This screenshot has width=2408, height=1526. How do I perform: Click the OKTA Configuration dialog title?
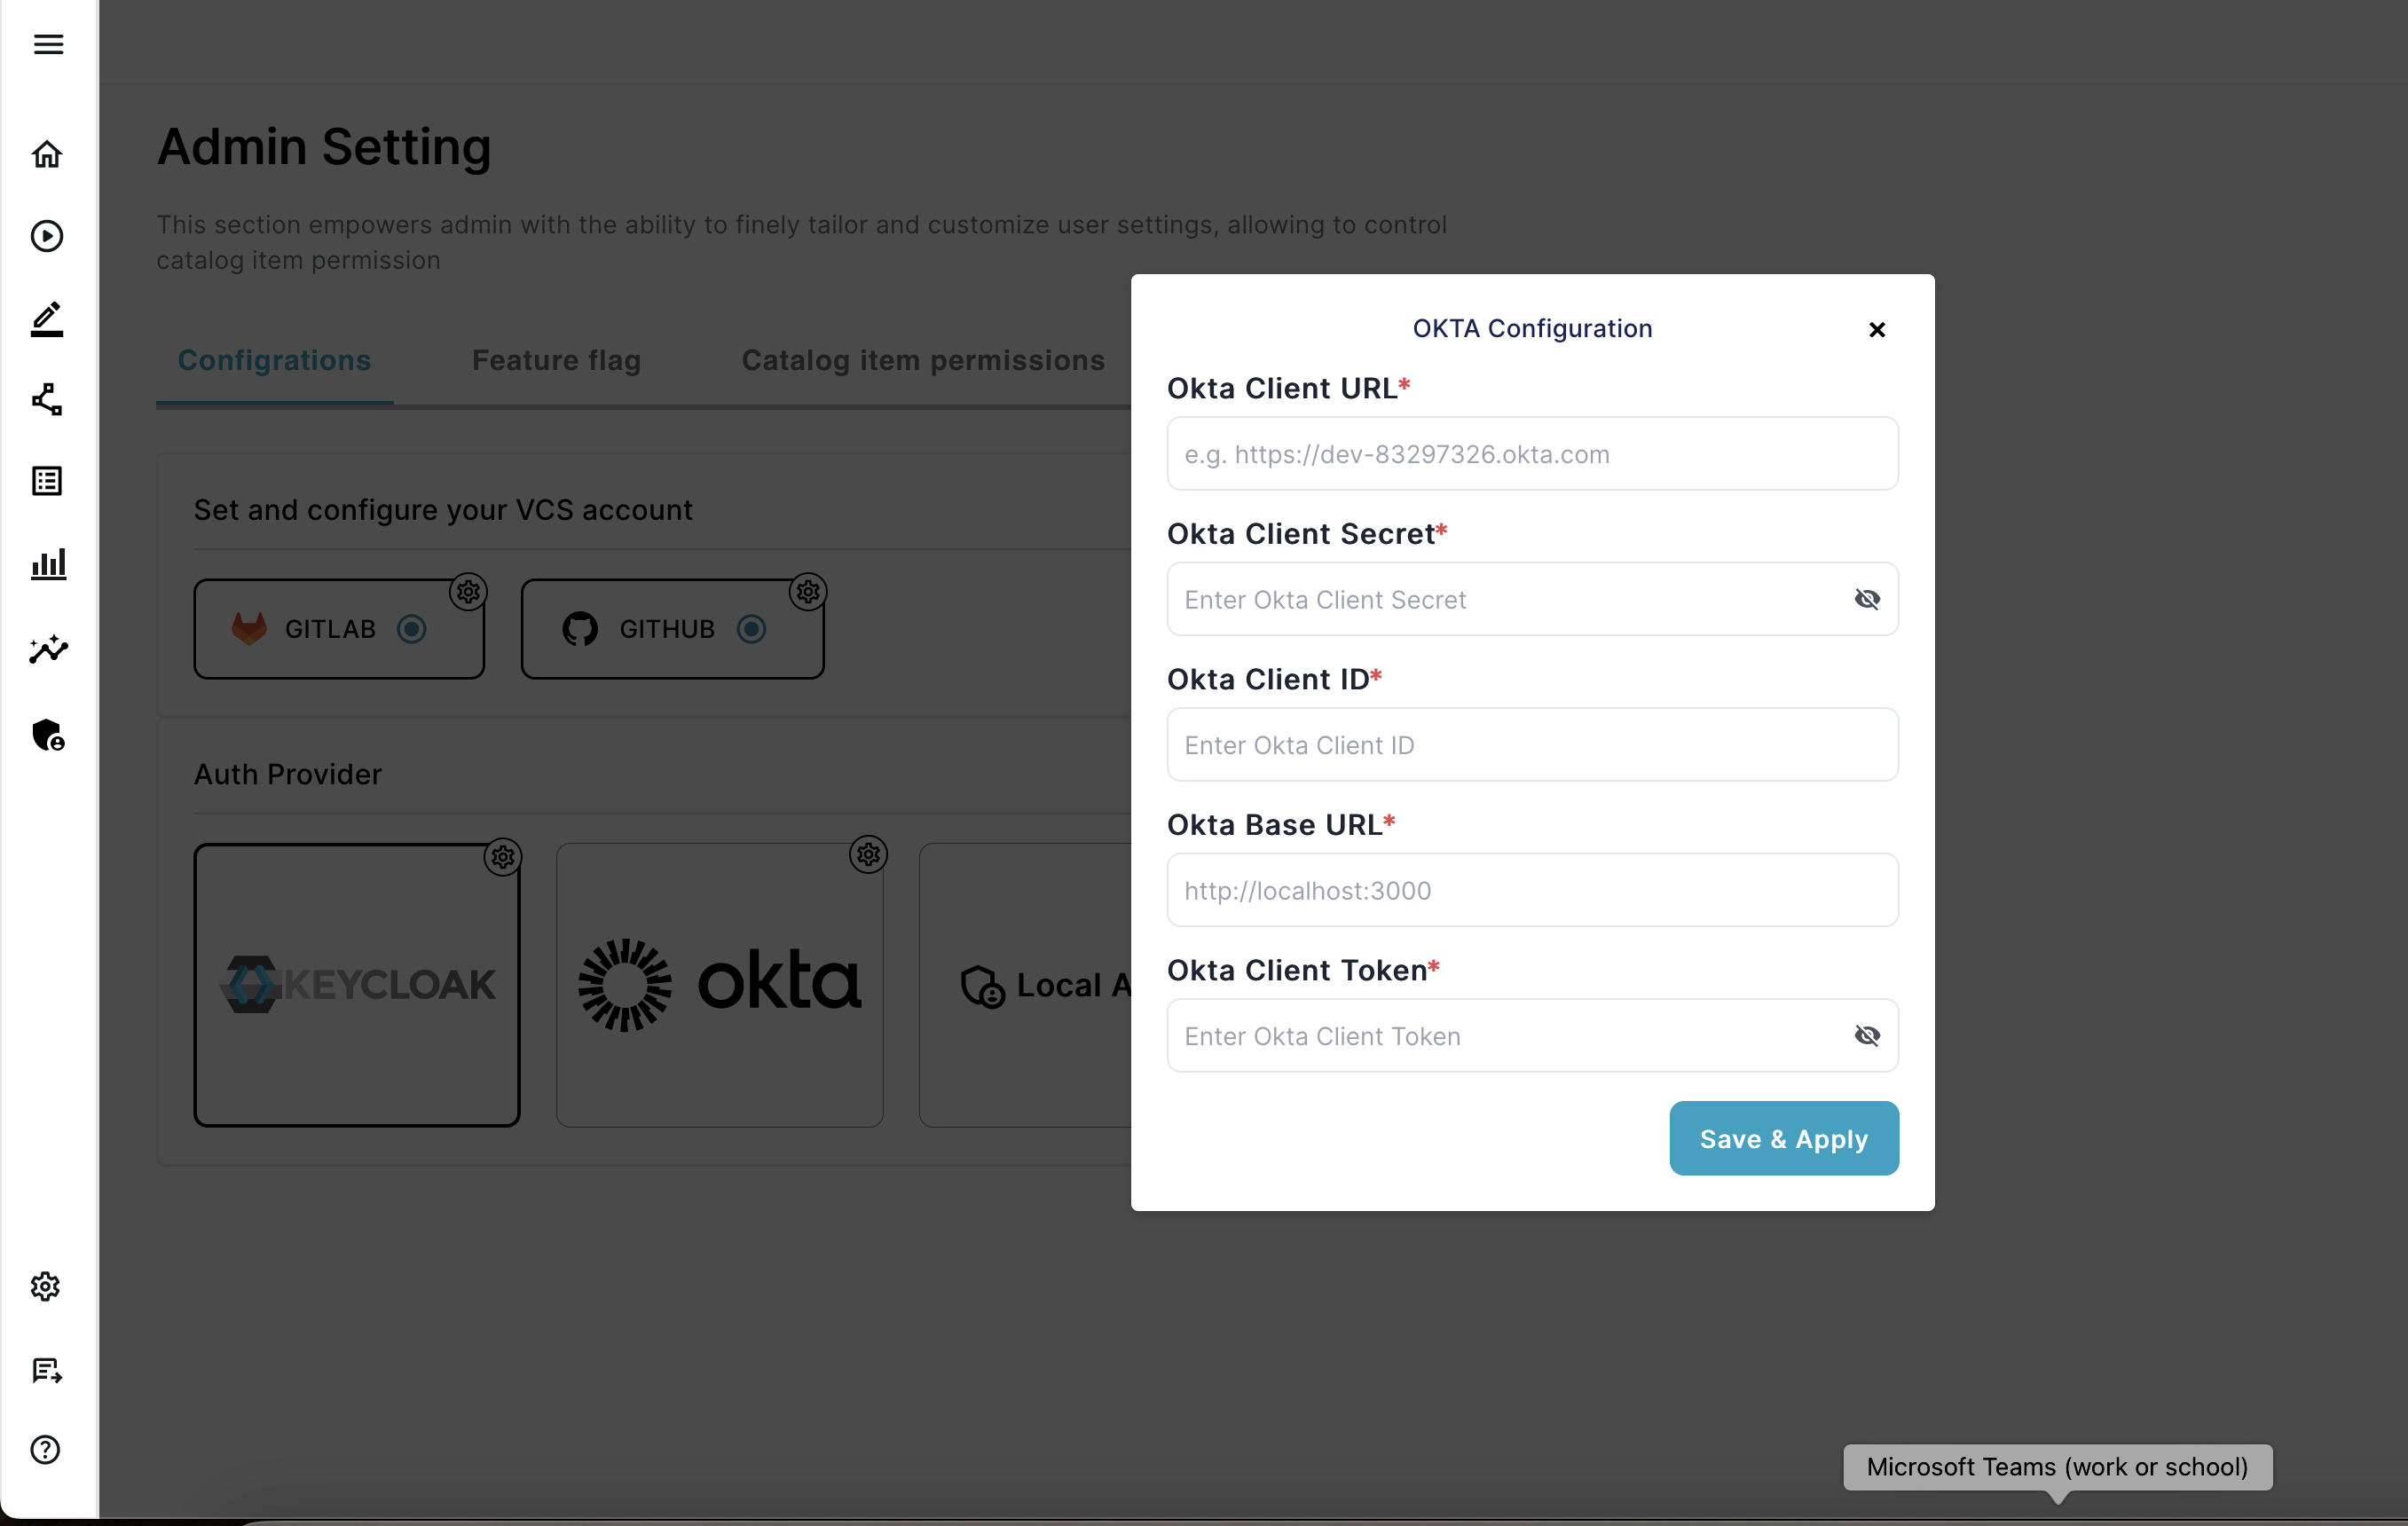[1532, 329]
